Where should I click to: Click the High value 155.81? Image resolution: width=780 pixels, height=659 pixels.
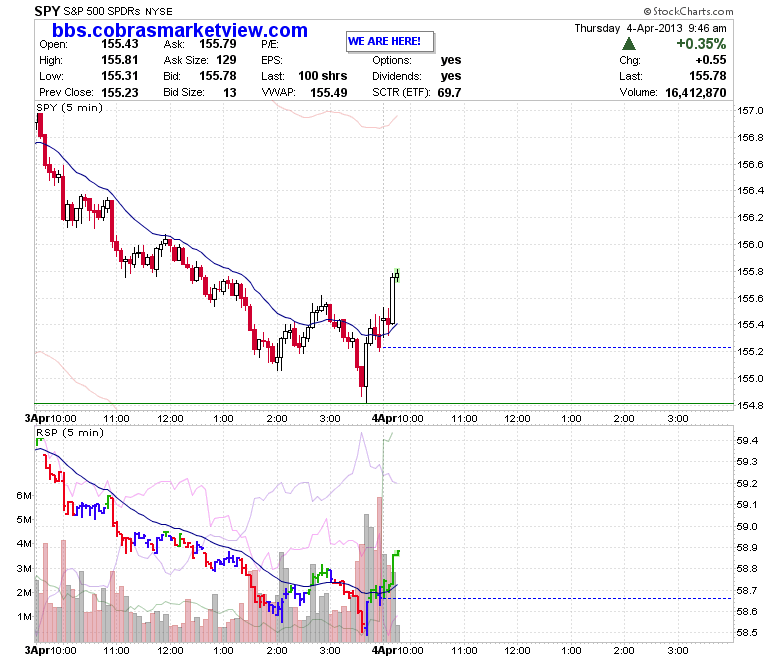click(x=119, y=60)
